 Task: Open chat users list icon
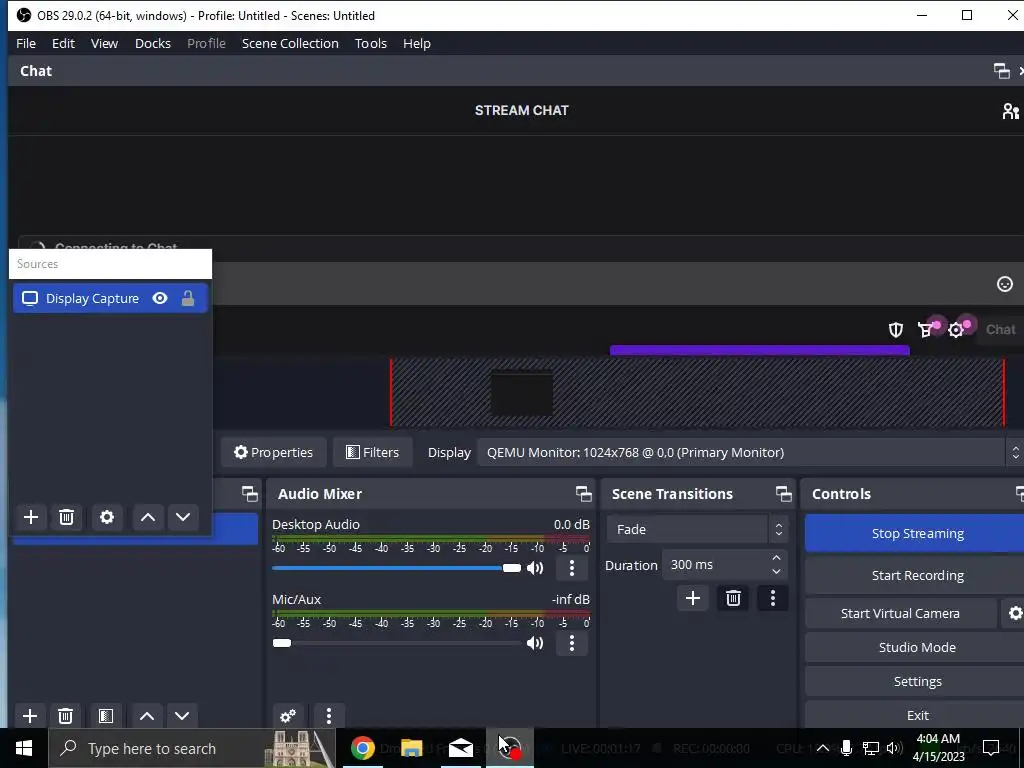[1010, 111]
